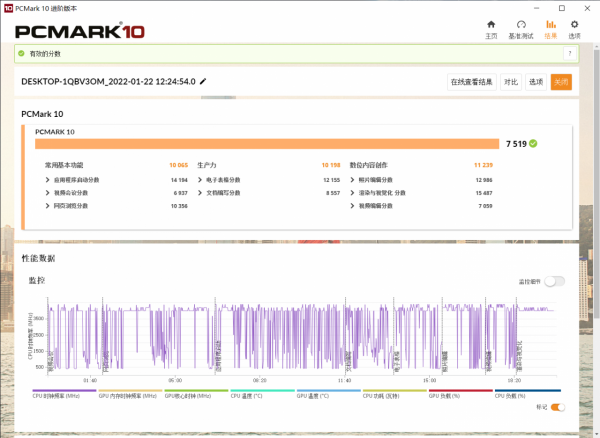Click the green checkmark beside score 7 519
This screenshot has height=438, width=600.
click(534, 143)
